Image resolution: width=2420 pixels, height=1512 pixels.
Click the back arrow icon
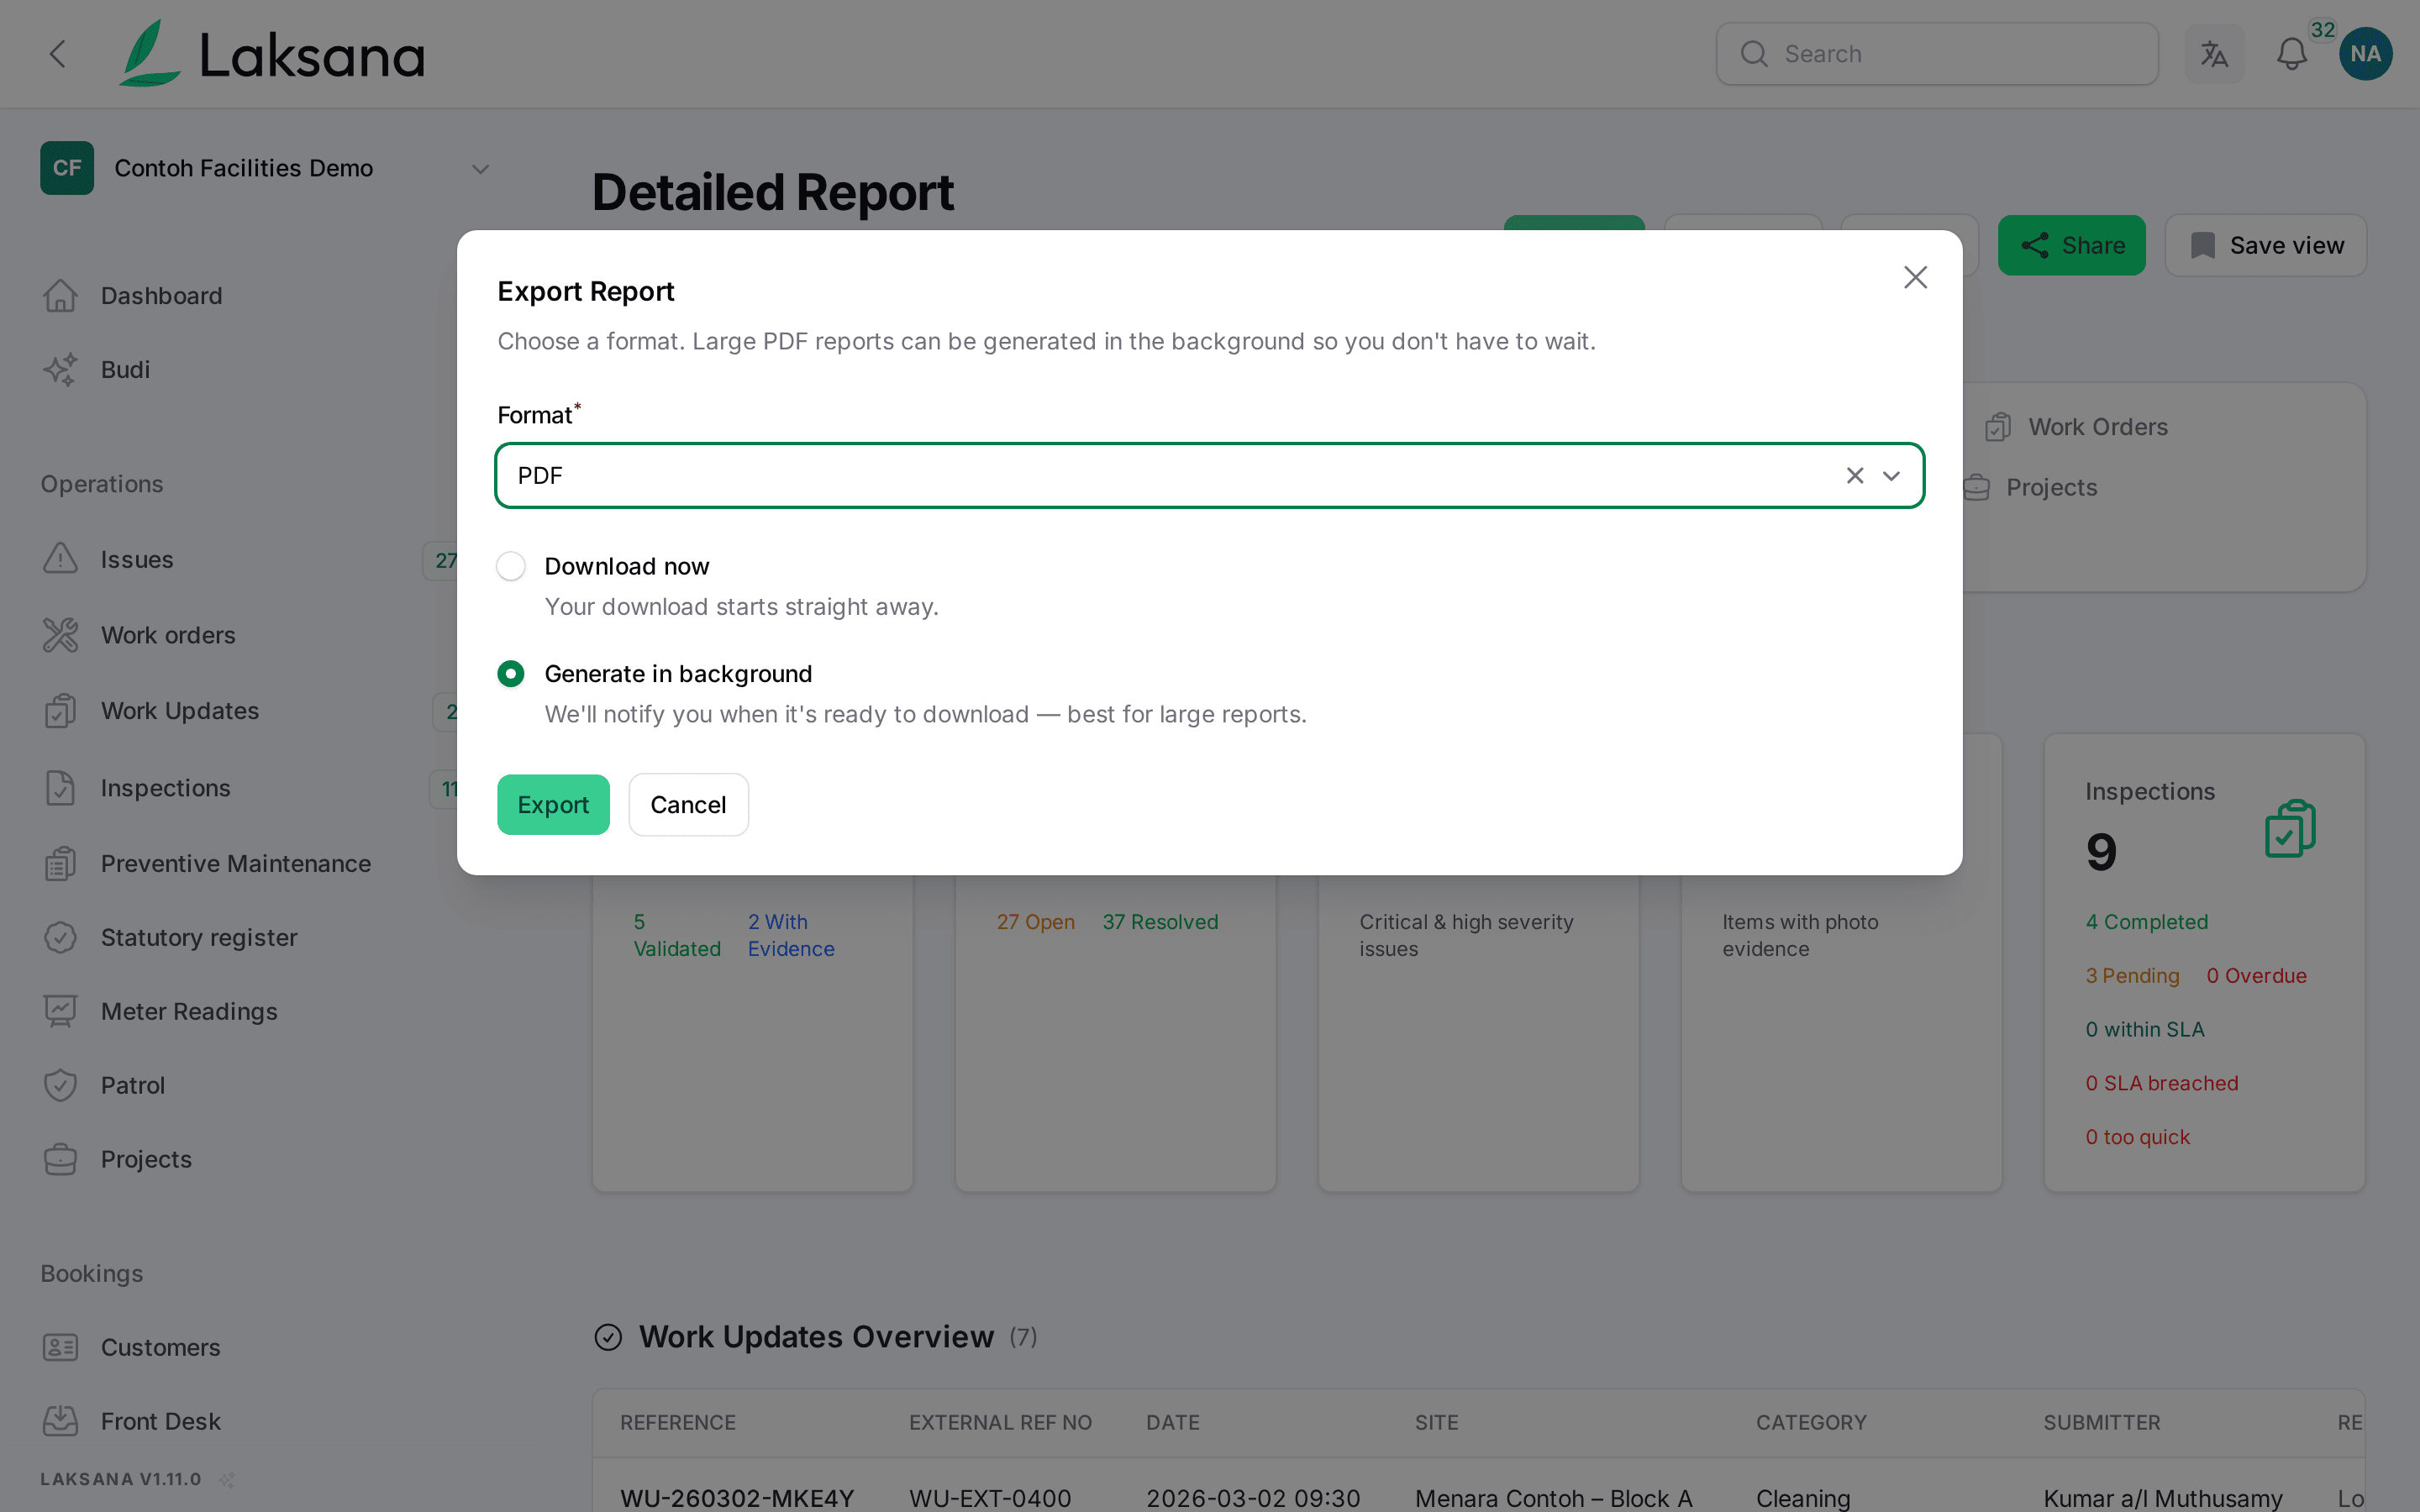pyautogui.click(x=58, y=54)
